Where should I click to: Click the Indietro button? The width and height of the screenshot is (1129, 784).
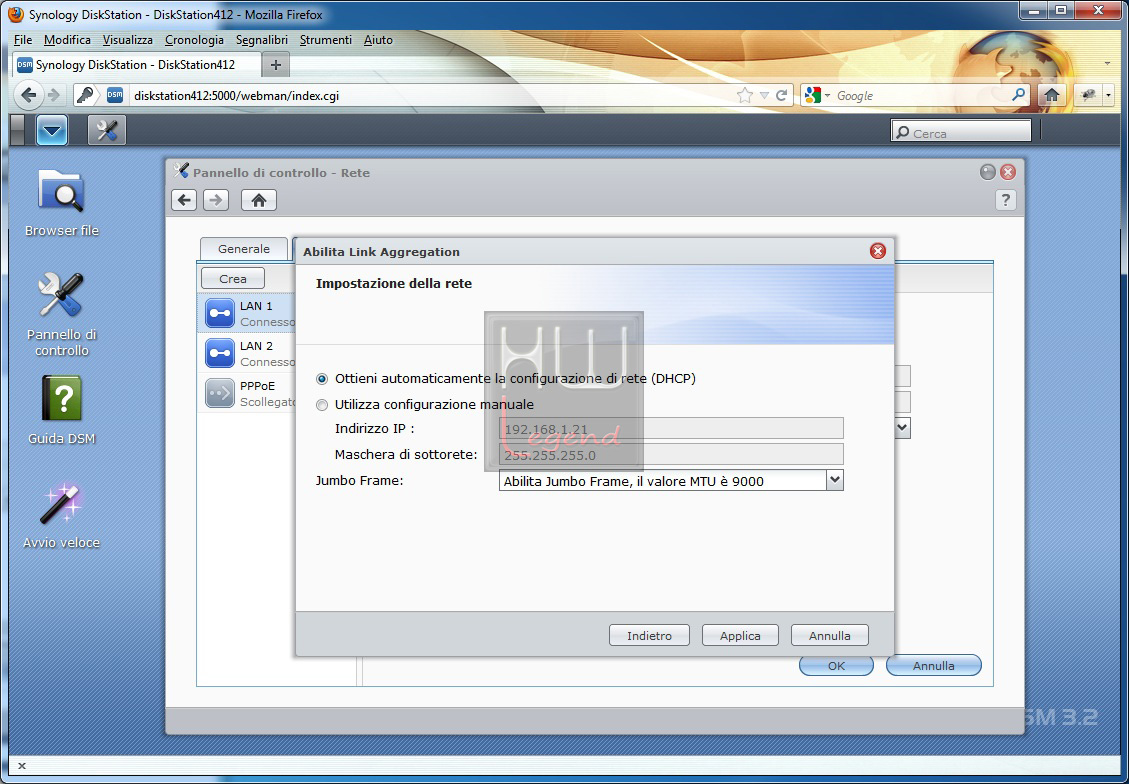coord(649,636)
